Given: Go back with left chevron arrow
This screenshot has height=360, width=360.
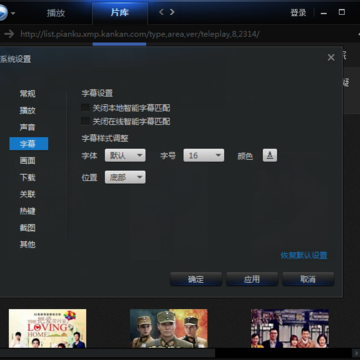Looking at the screenshot, I should click(x=161, y=12).
